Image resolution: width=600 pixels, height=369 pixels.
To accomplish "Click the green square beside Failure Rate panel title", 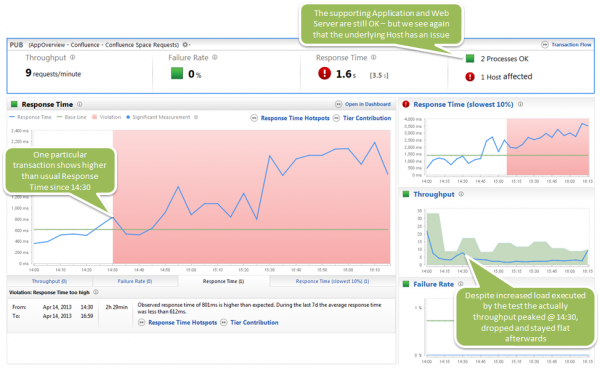I will [406, 284].
